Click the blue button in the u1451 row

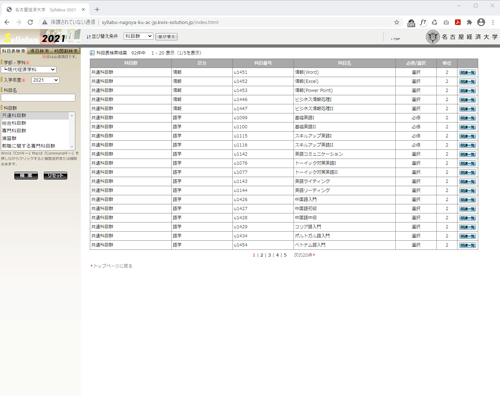tap(467, 72)
